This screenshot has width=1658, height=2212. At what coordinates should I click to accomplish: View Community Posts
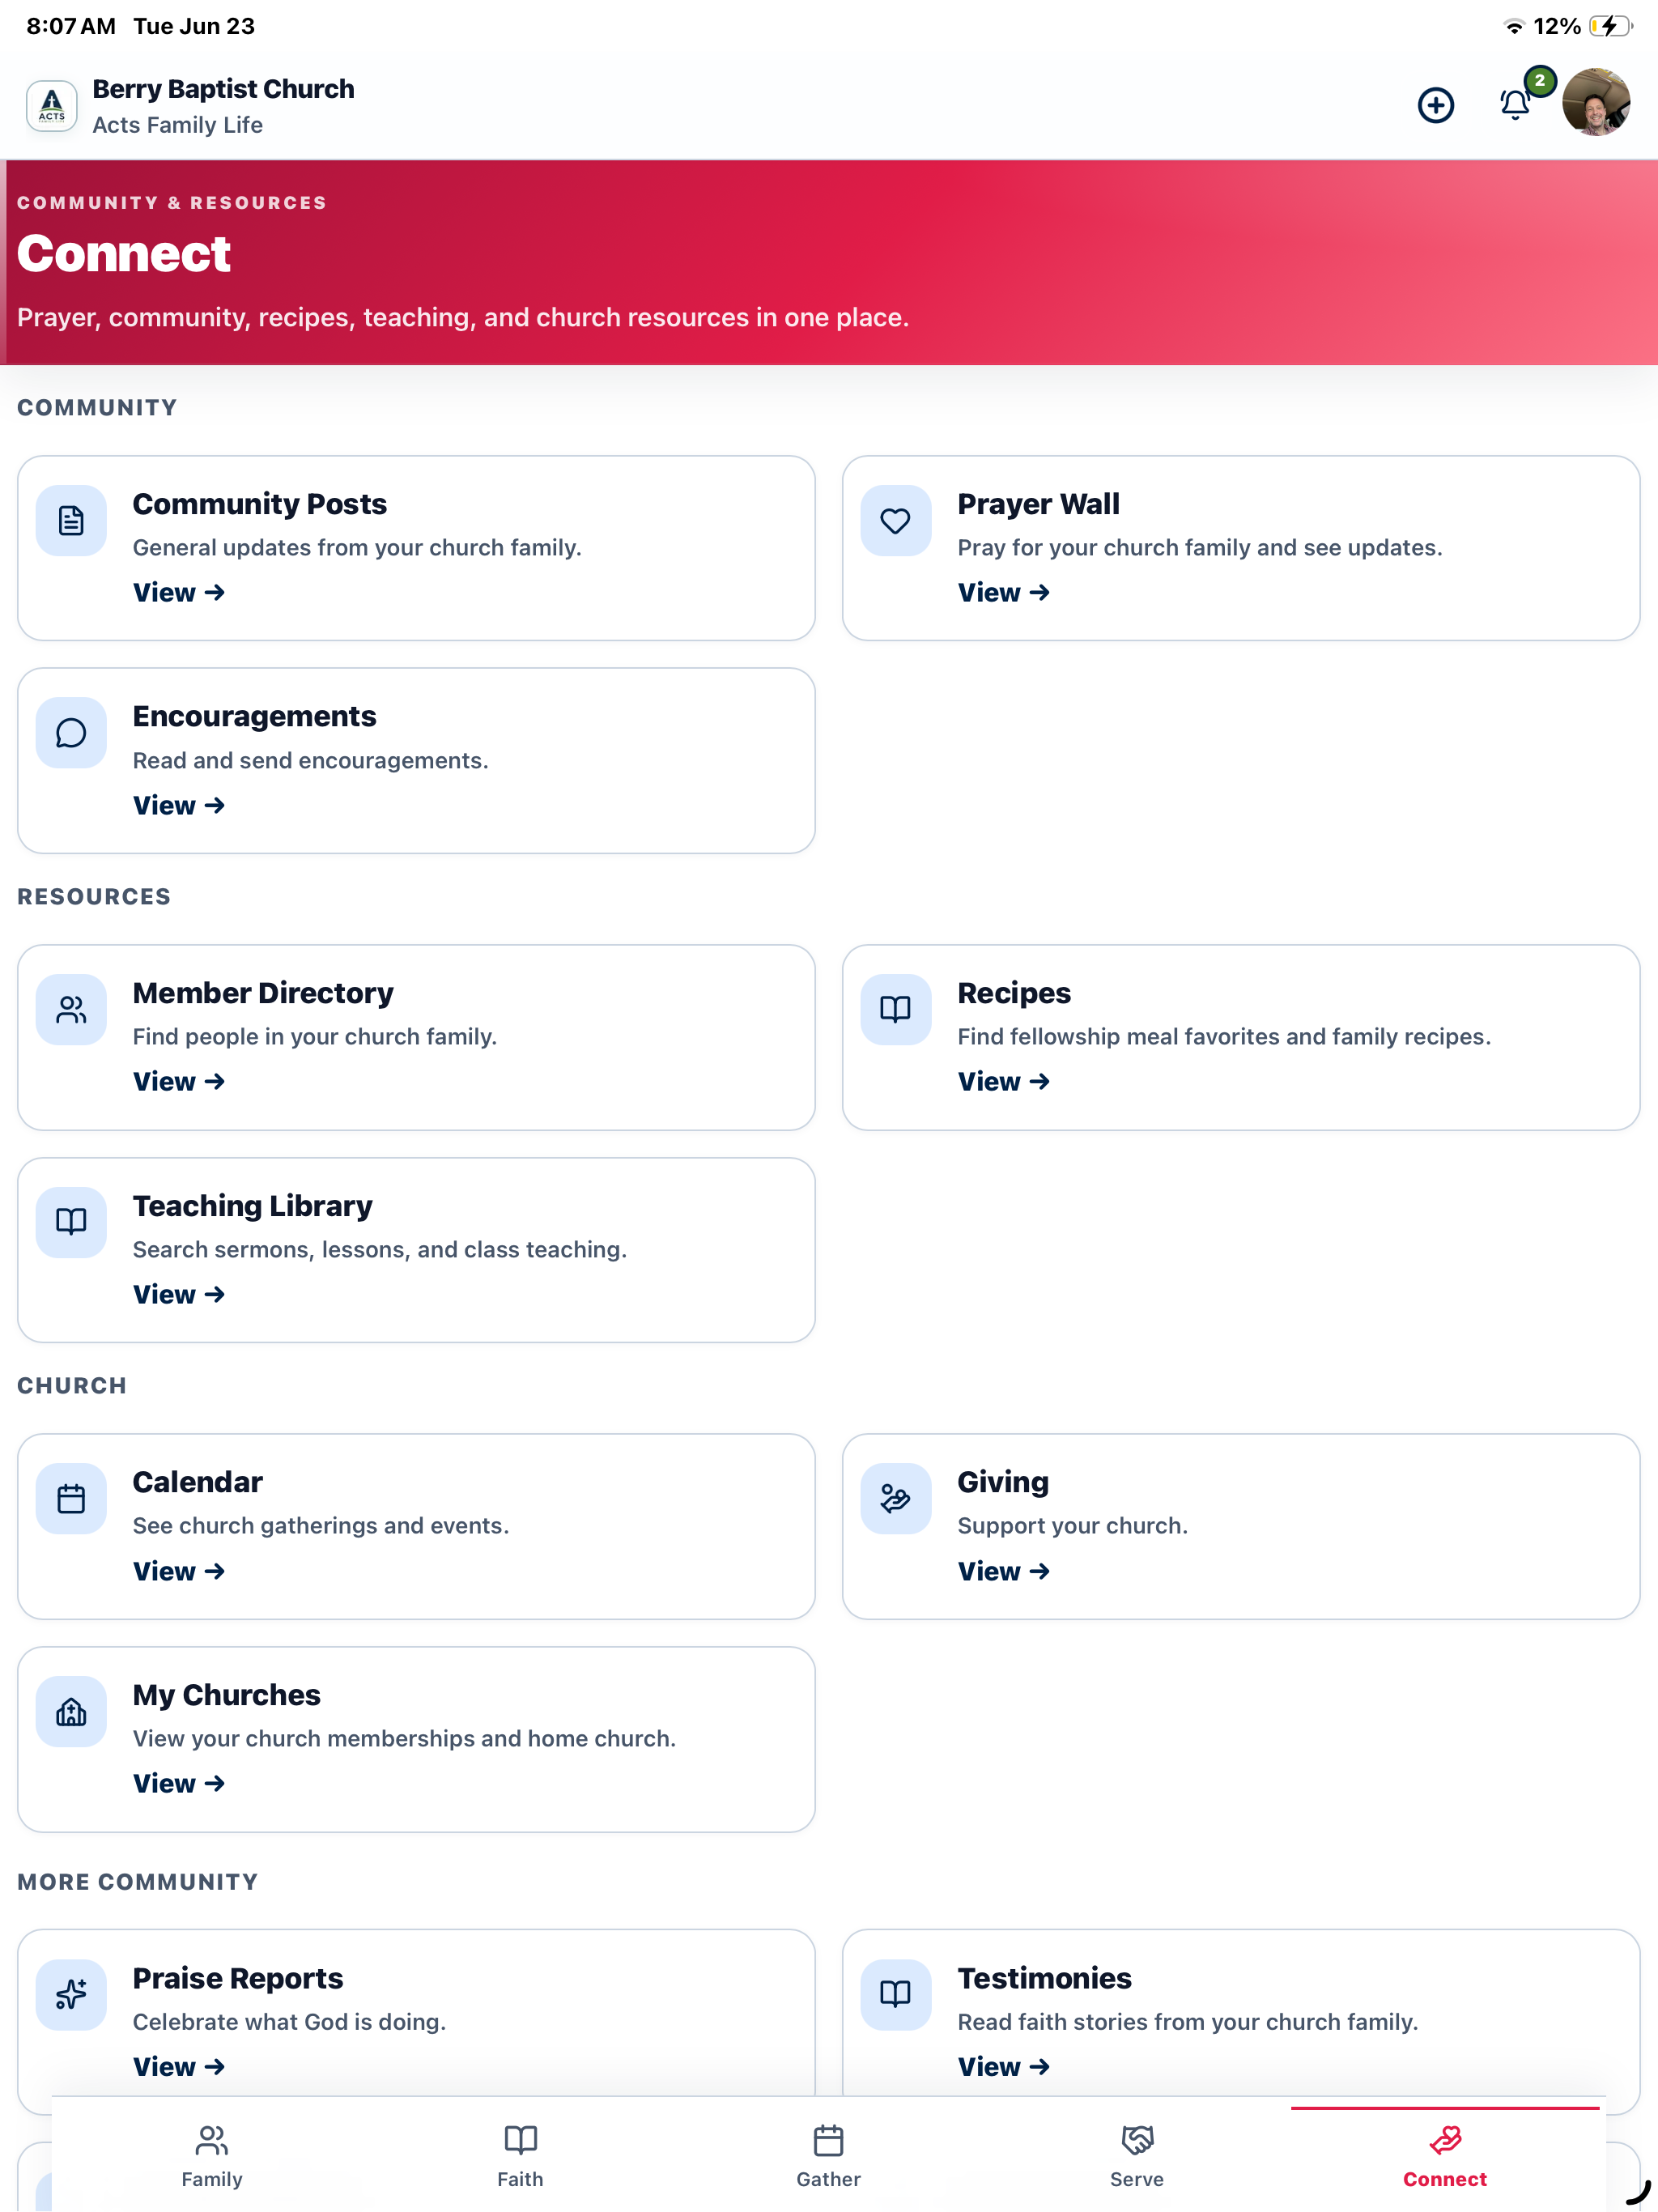point(179,592)
